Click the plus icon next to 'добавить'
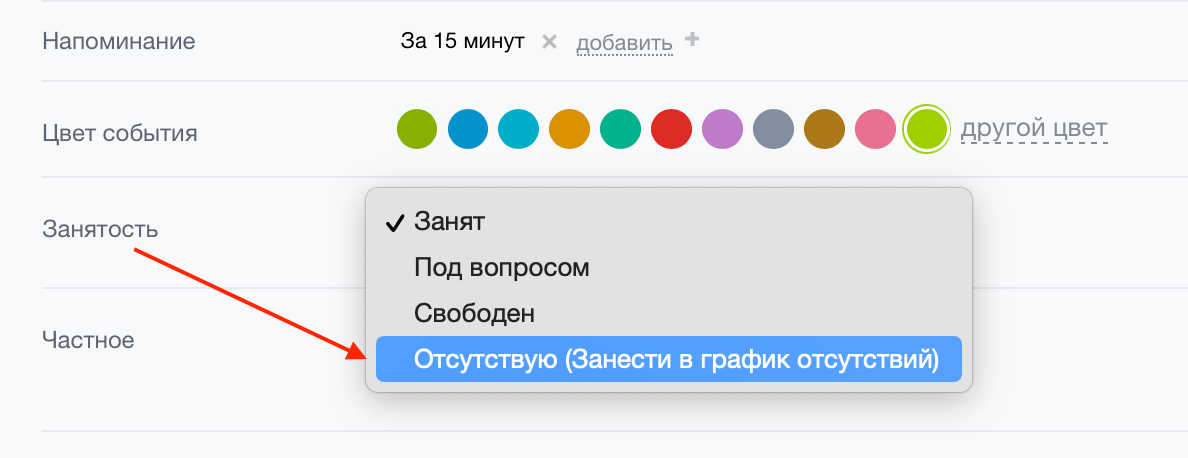Viewport: 1188px width, 458px height. pyautogui.click(x=691, y=39)
